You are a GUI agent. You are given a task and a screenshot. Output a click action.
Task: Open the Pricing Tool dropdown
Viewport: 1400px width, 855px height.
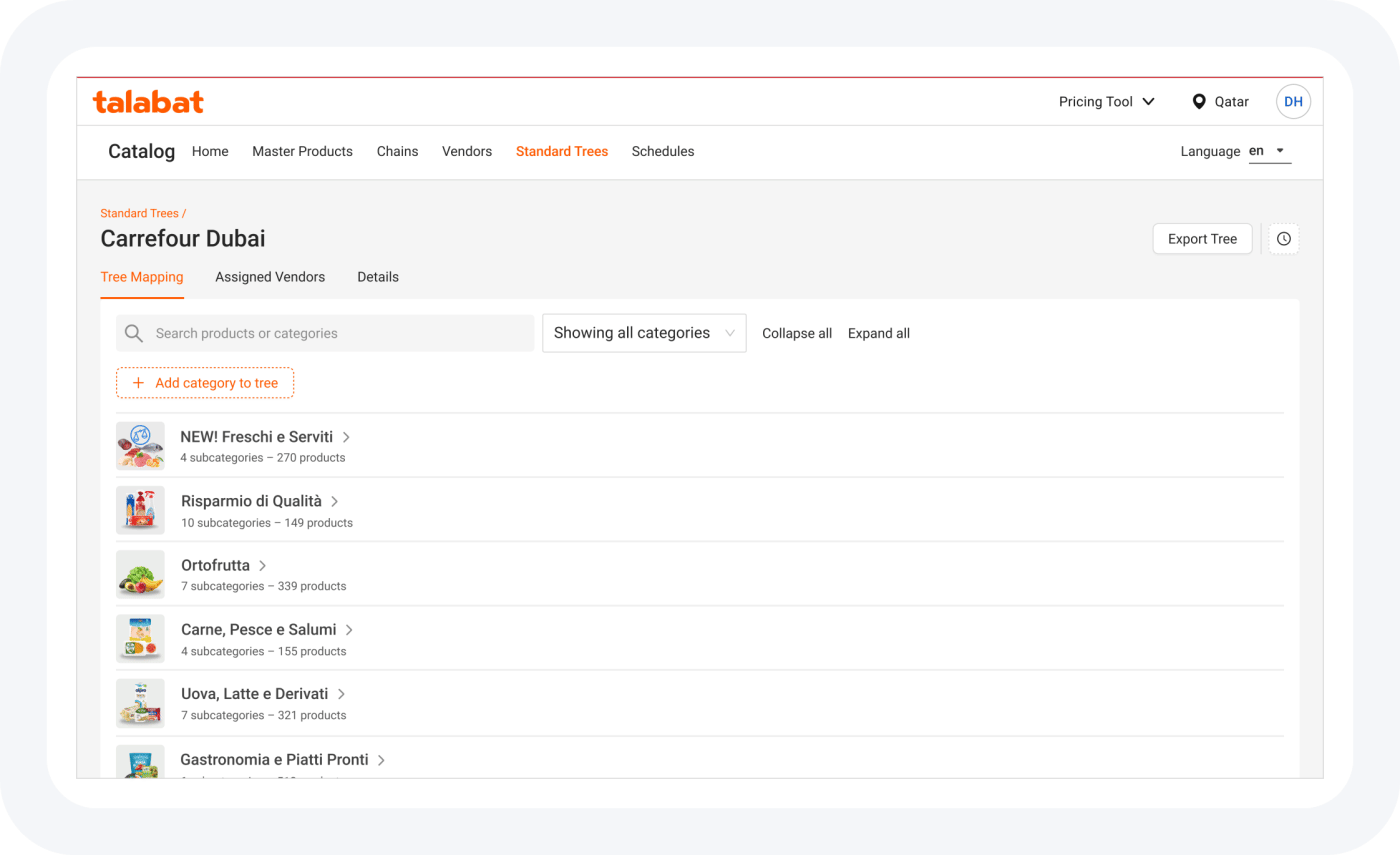[x=1107, y=102]
